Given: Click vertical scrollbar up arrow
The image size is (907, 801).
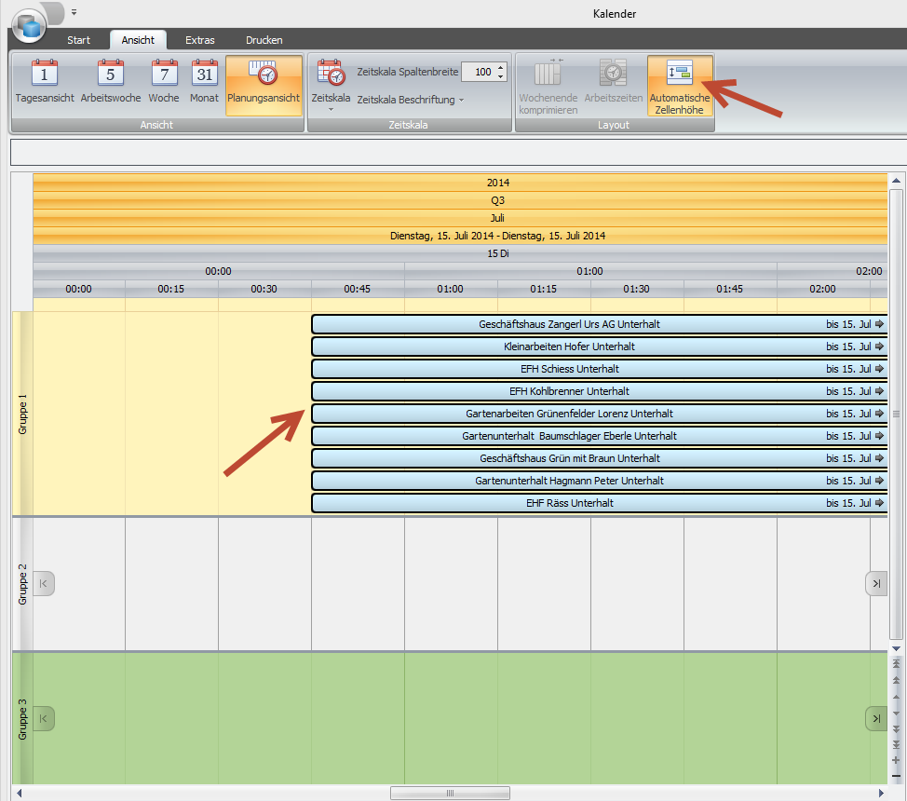Looking at the screenshot, I should (x=896, y=181).
